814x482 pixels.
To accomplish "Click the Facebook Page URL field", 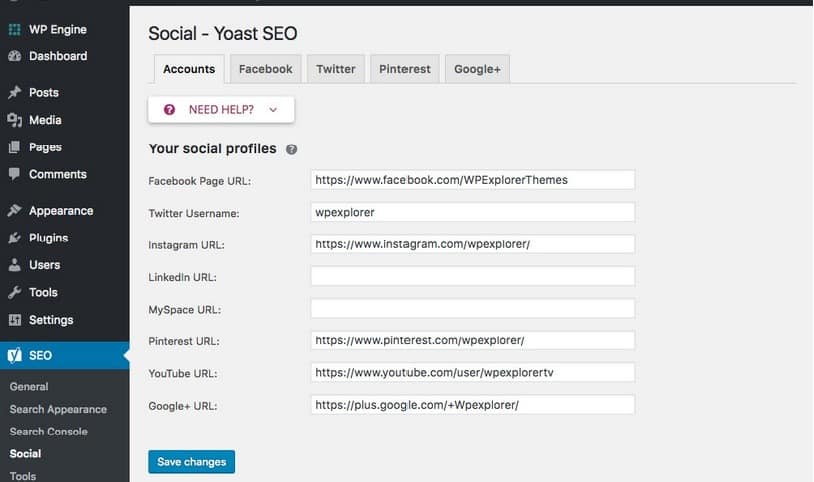I will (x=473, y=180).
